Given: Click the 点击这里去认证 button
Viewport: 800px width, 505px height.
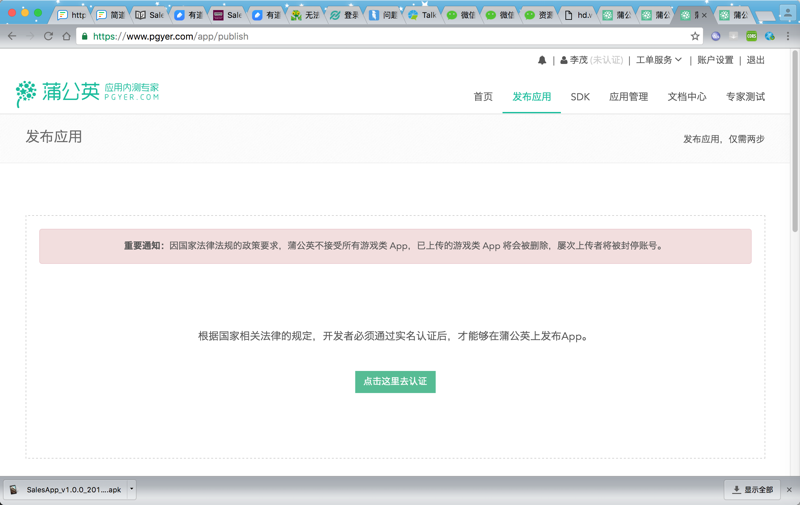Looking at the screenshot, I should 395,382.
